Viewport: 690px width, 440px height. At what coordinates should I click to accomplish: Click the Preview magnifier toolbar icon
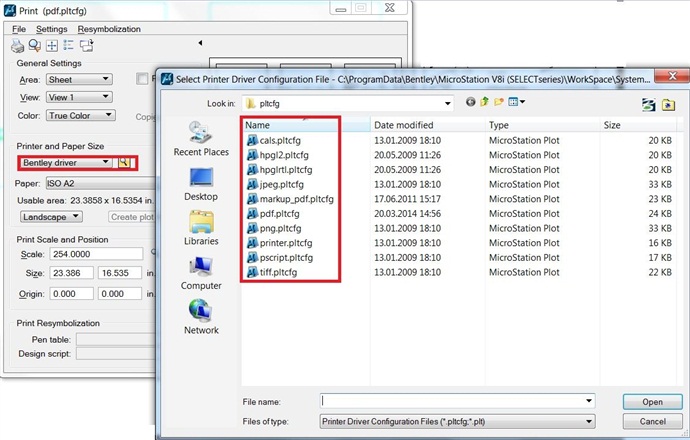(34, 45)
